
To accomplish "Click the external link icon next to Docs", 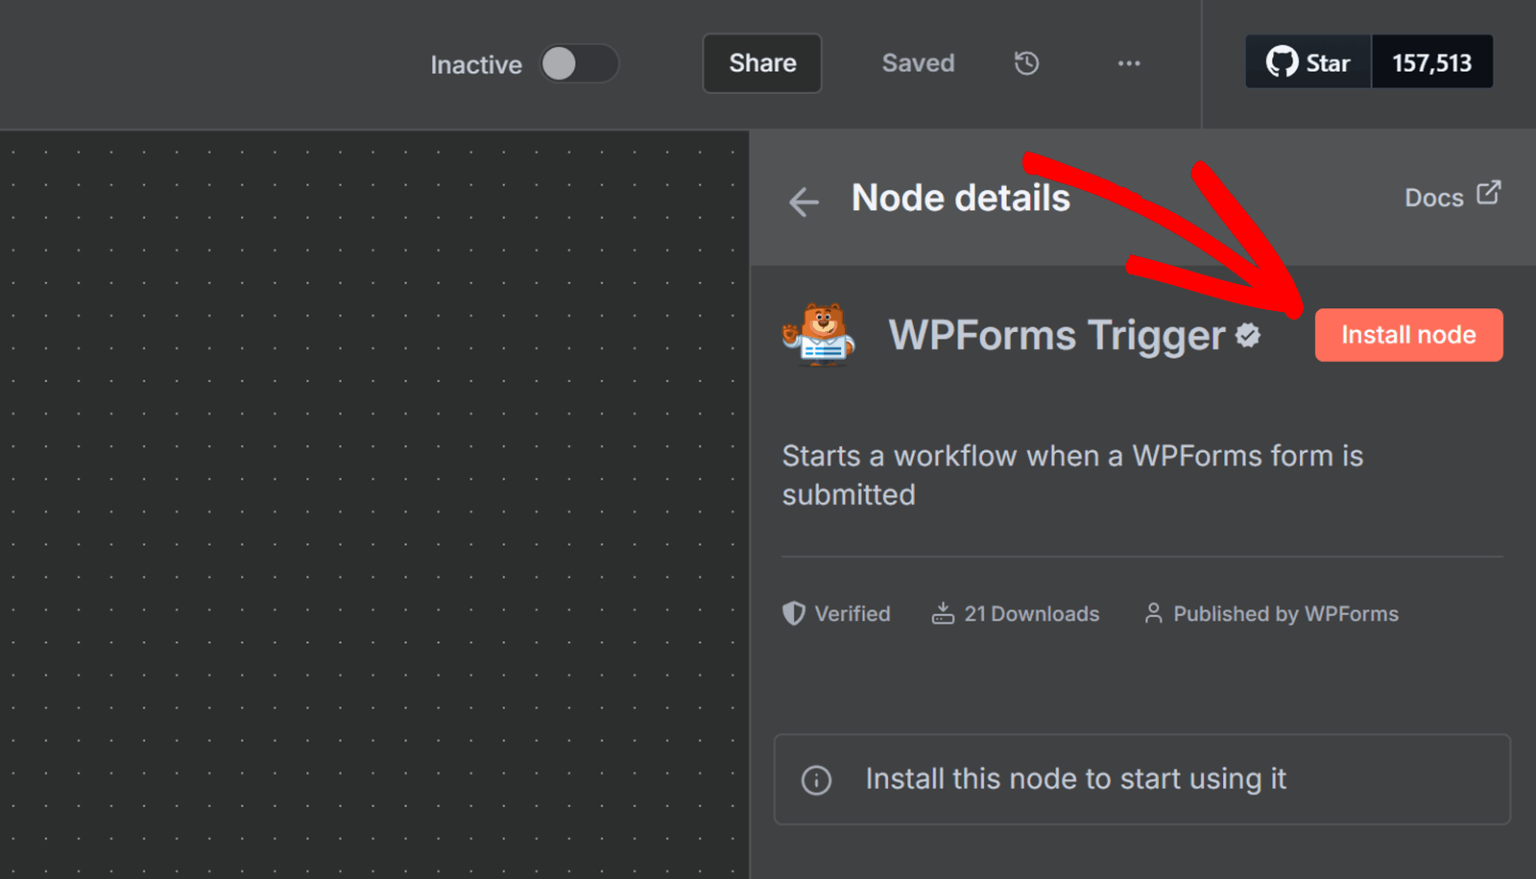I will [1489, 192].
